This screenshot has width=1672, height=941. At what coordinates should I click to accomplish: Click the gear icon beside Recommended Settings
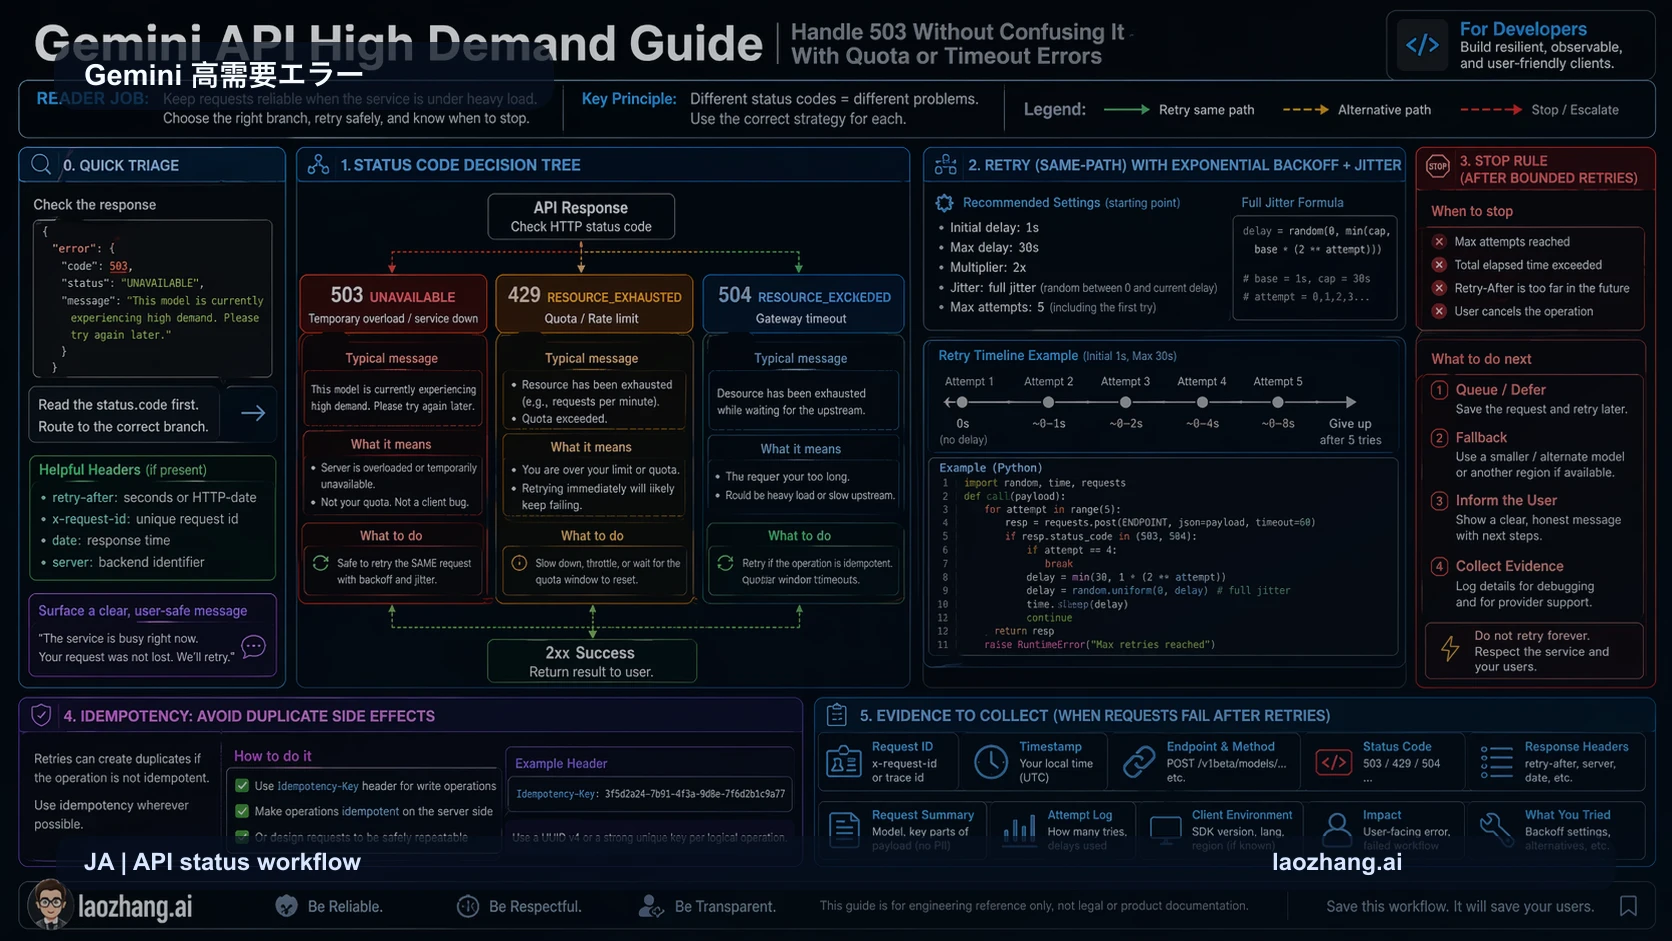[944, 203]
